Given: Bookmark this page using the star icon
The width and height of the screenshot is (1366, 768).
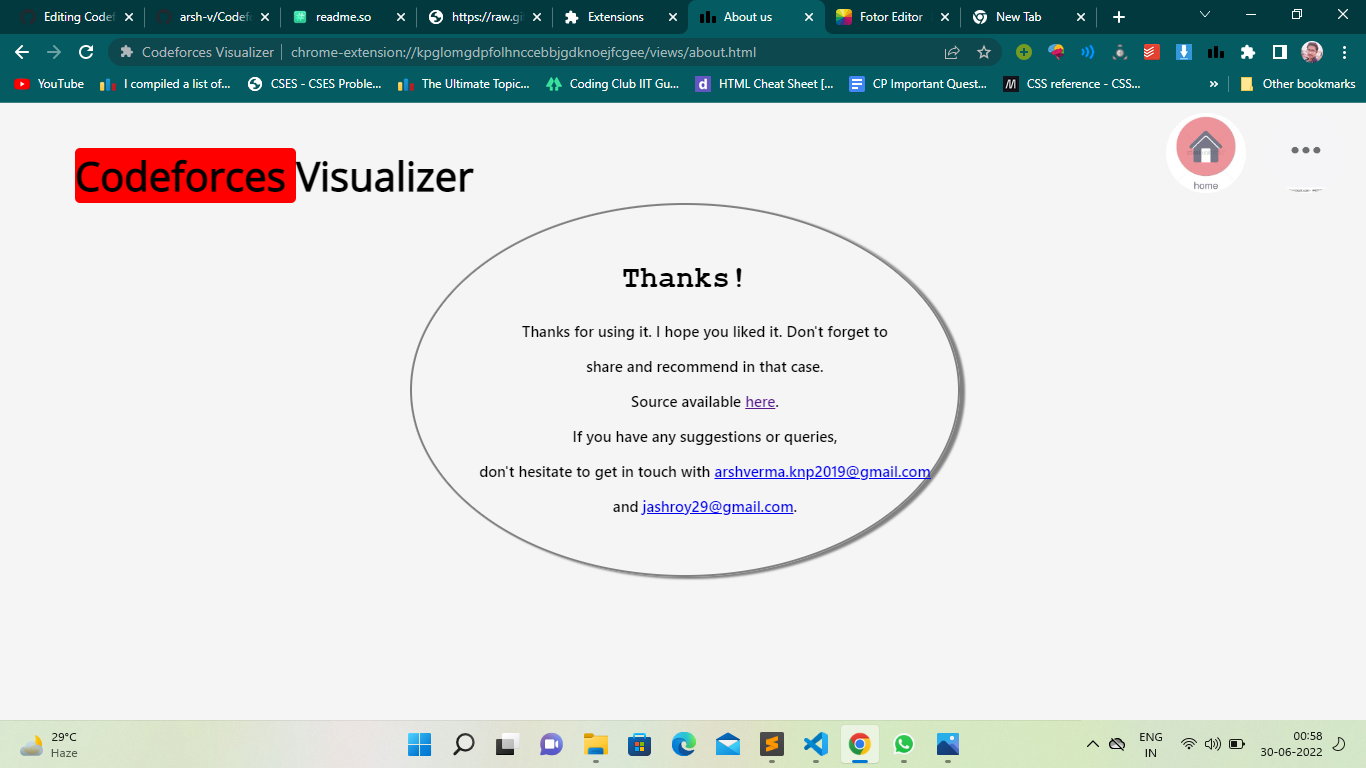Looking at the screenshot, I should coord(984,51).
